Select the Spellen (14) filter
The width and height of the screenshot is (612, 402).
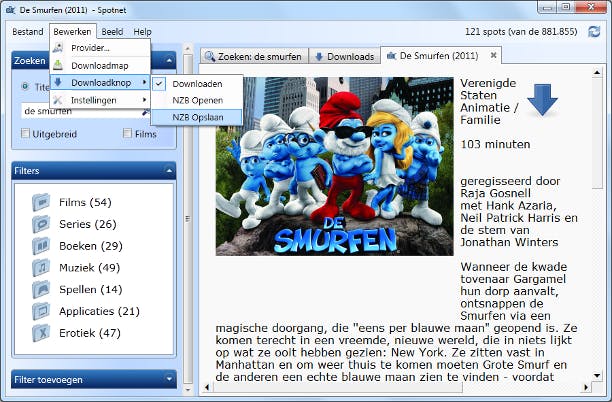click(x=91, y=290)
